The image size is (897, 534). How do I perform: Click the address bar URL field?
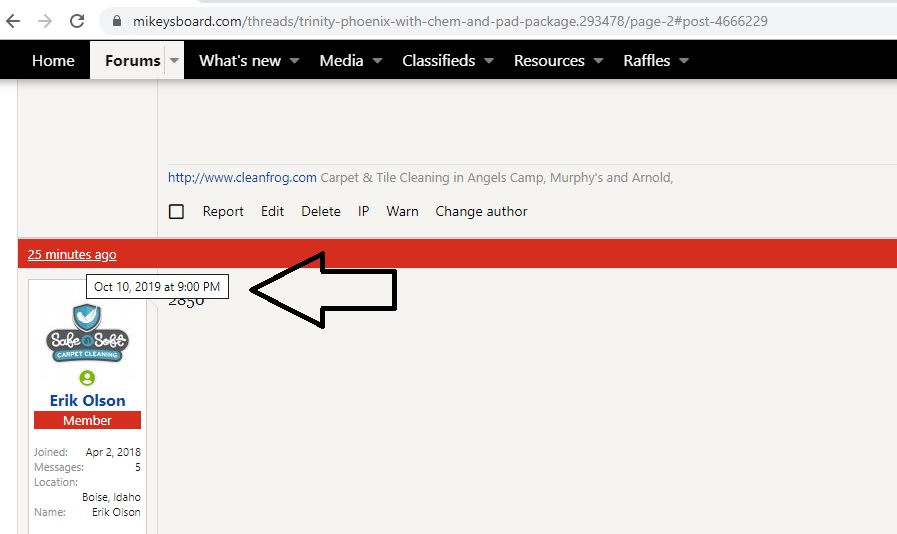450,21
